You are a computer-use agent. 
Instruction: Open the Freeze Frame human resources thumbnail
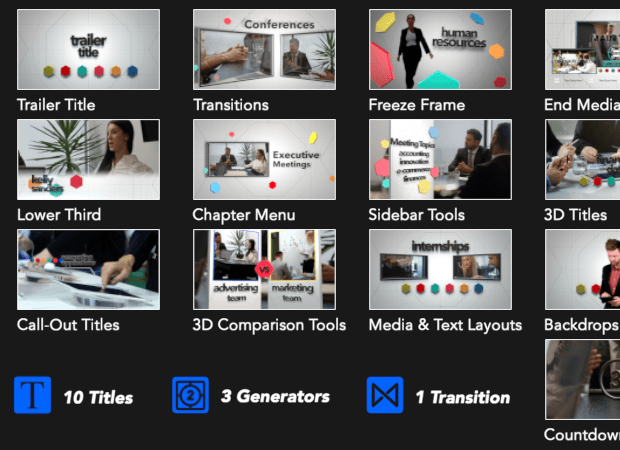pos(440,49)
